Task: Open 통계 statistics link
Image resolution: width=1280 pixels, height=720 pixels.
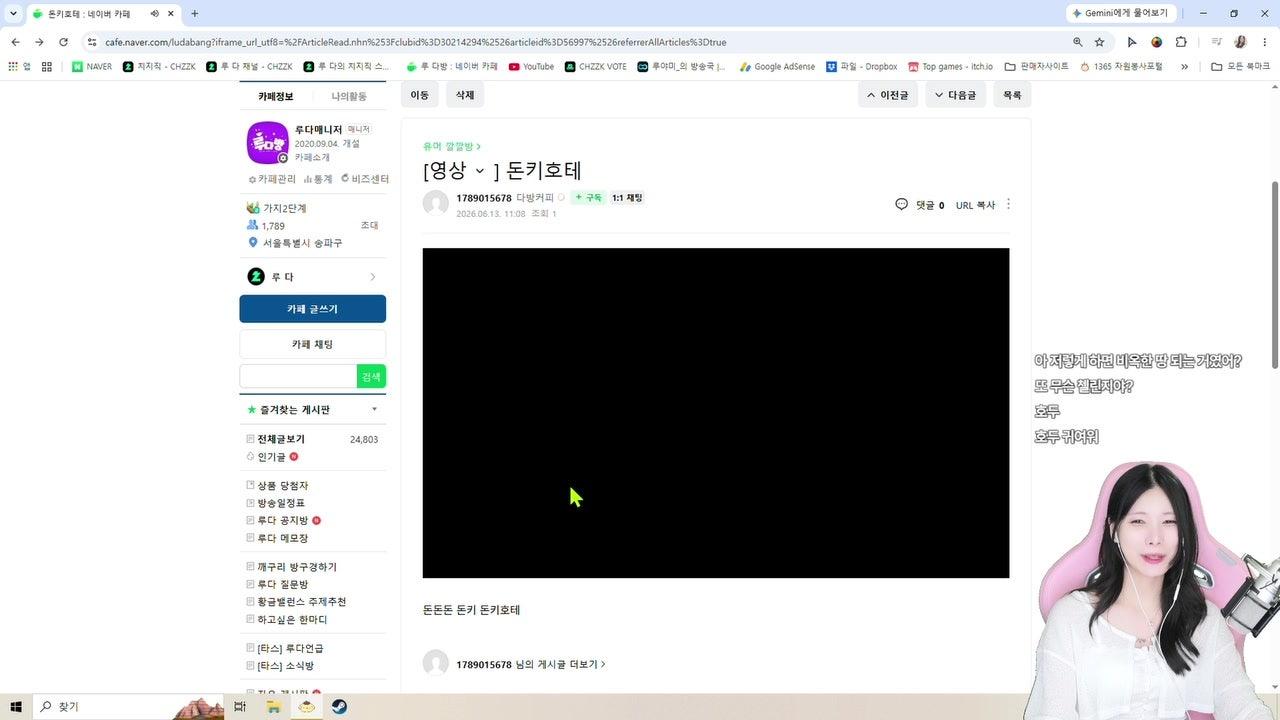Action: click(318, 179)
